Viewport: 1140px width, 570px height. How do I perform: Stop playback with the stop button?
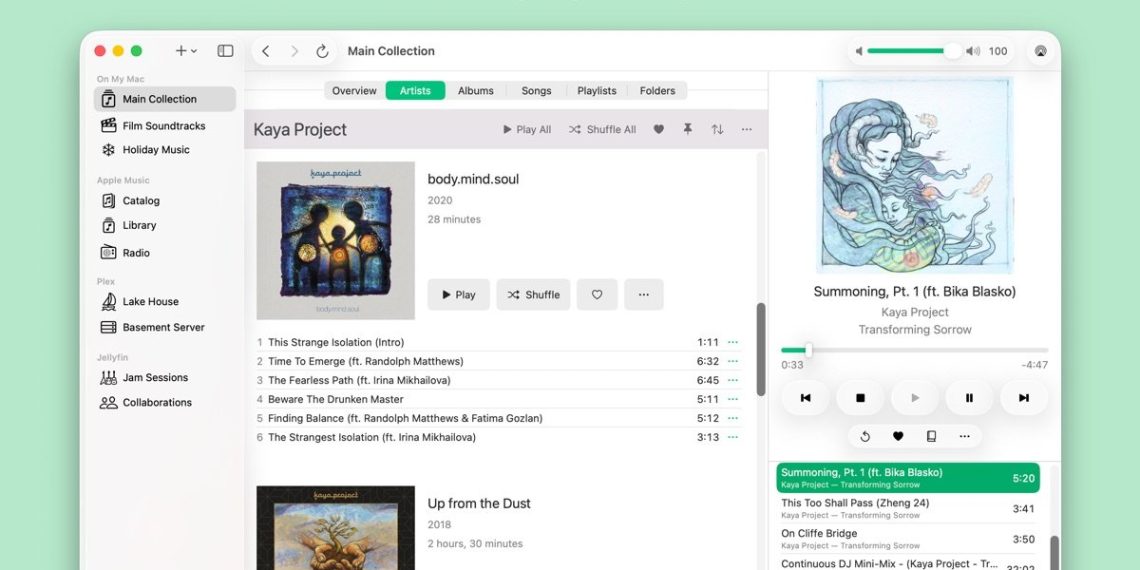pos(860,398)
